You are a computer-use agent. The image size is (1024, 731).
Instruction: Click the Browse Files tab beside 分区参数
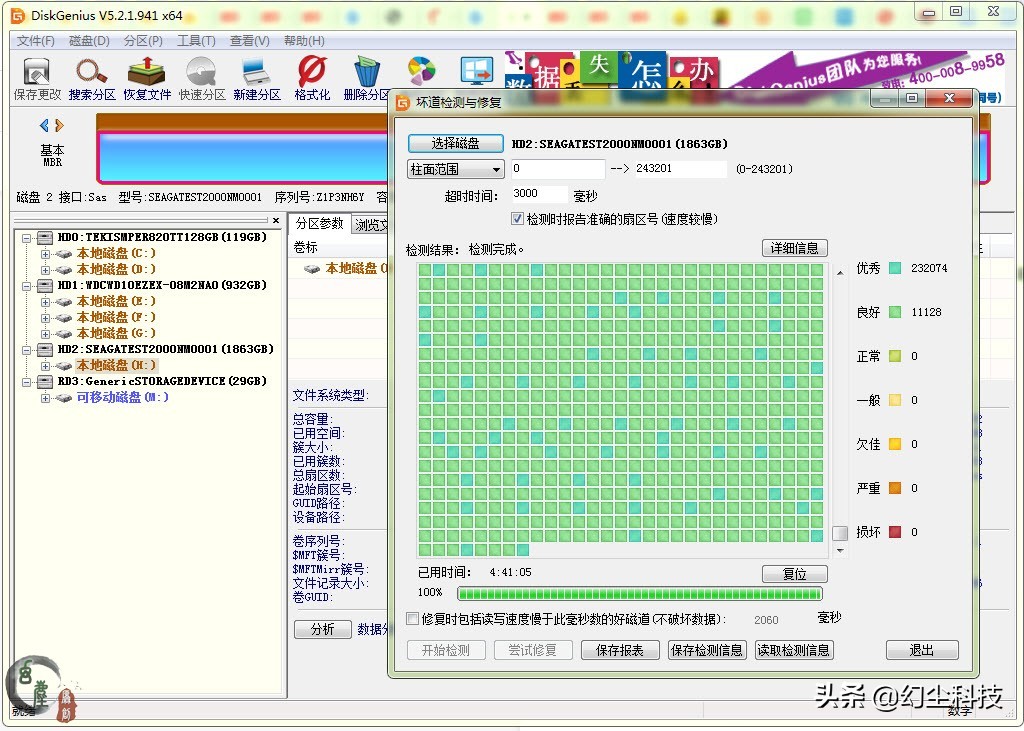tap(371, 225)
